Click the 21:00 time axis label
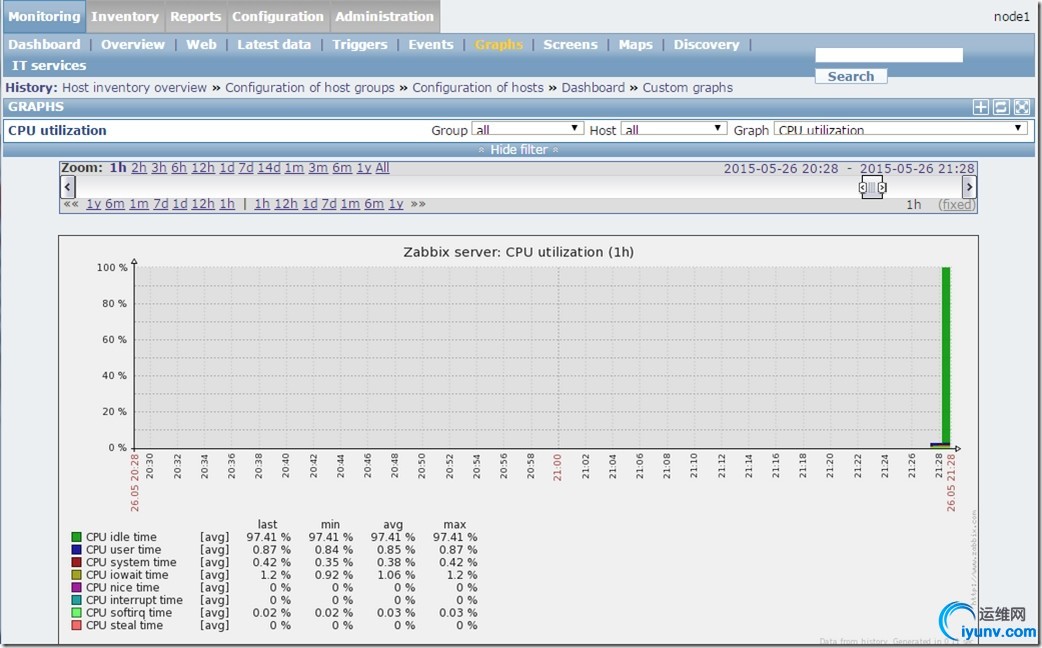 558,467
